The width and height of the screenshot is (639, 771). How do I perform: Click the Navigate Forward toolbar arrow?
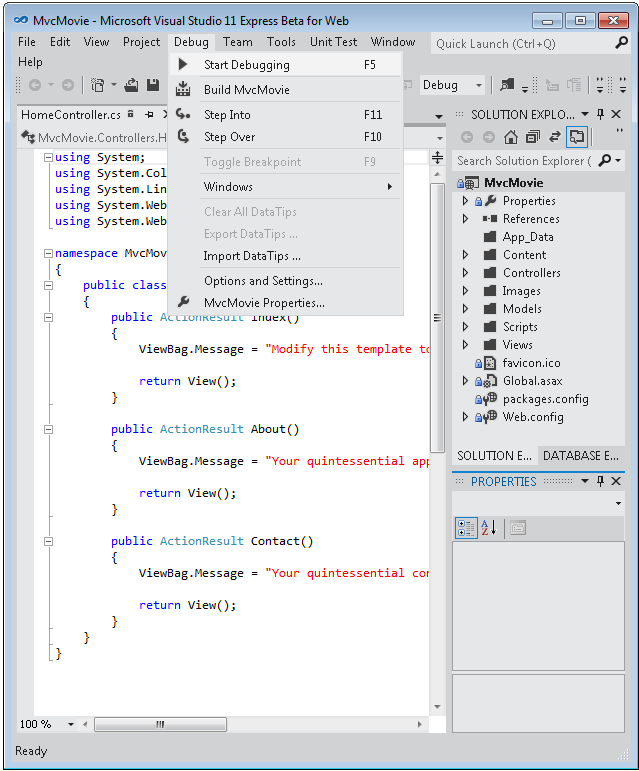click(68, 85)
